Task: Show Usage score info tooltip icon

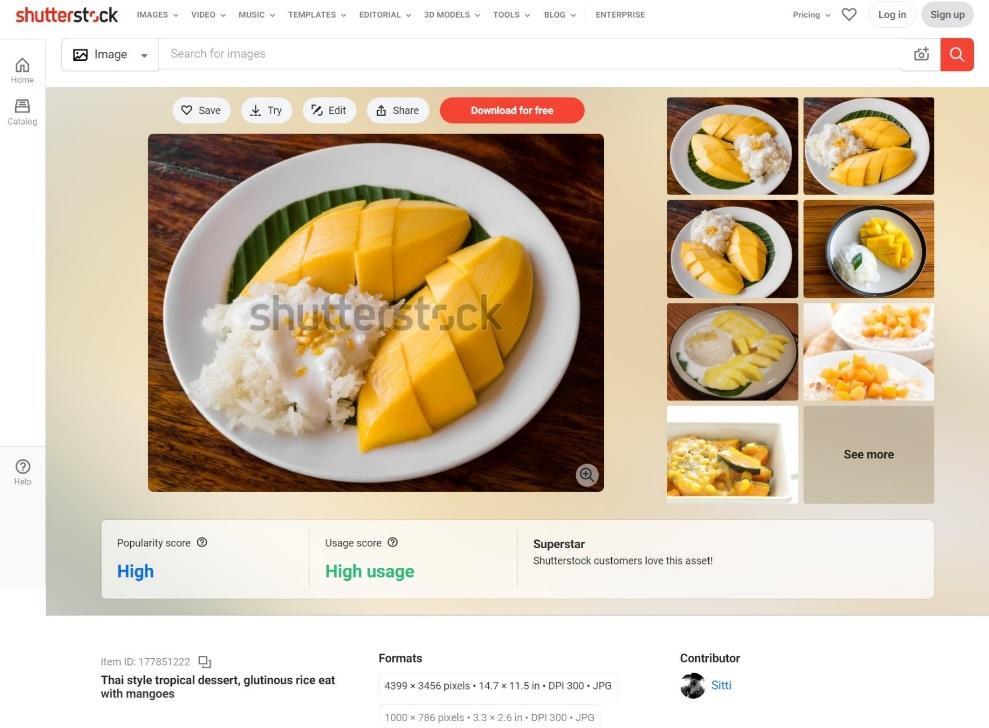Action: 392,543
